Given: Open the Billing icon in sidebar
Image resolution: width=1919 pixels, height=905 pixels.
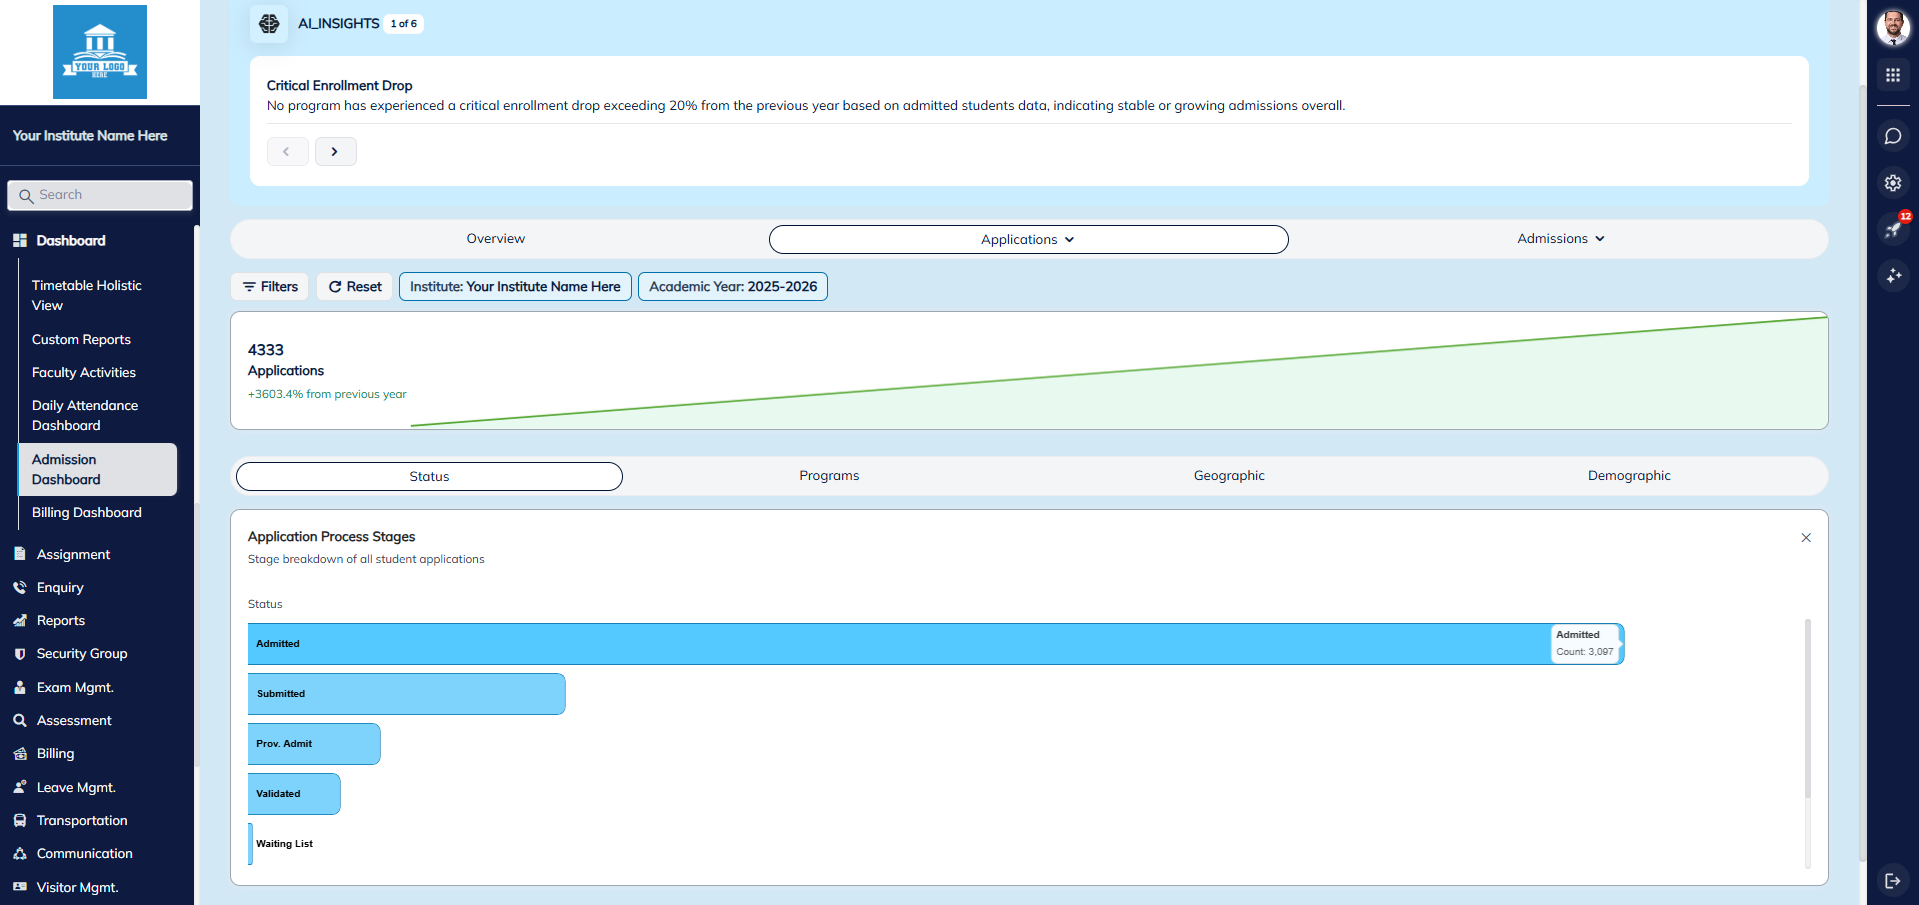Looking at the screenshot, I should [20, 753].
